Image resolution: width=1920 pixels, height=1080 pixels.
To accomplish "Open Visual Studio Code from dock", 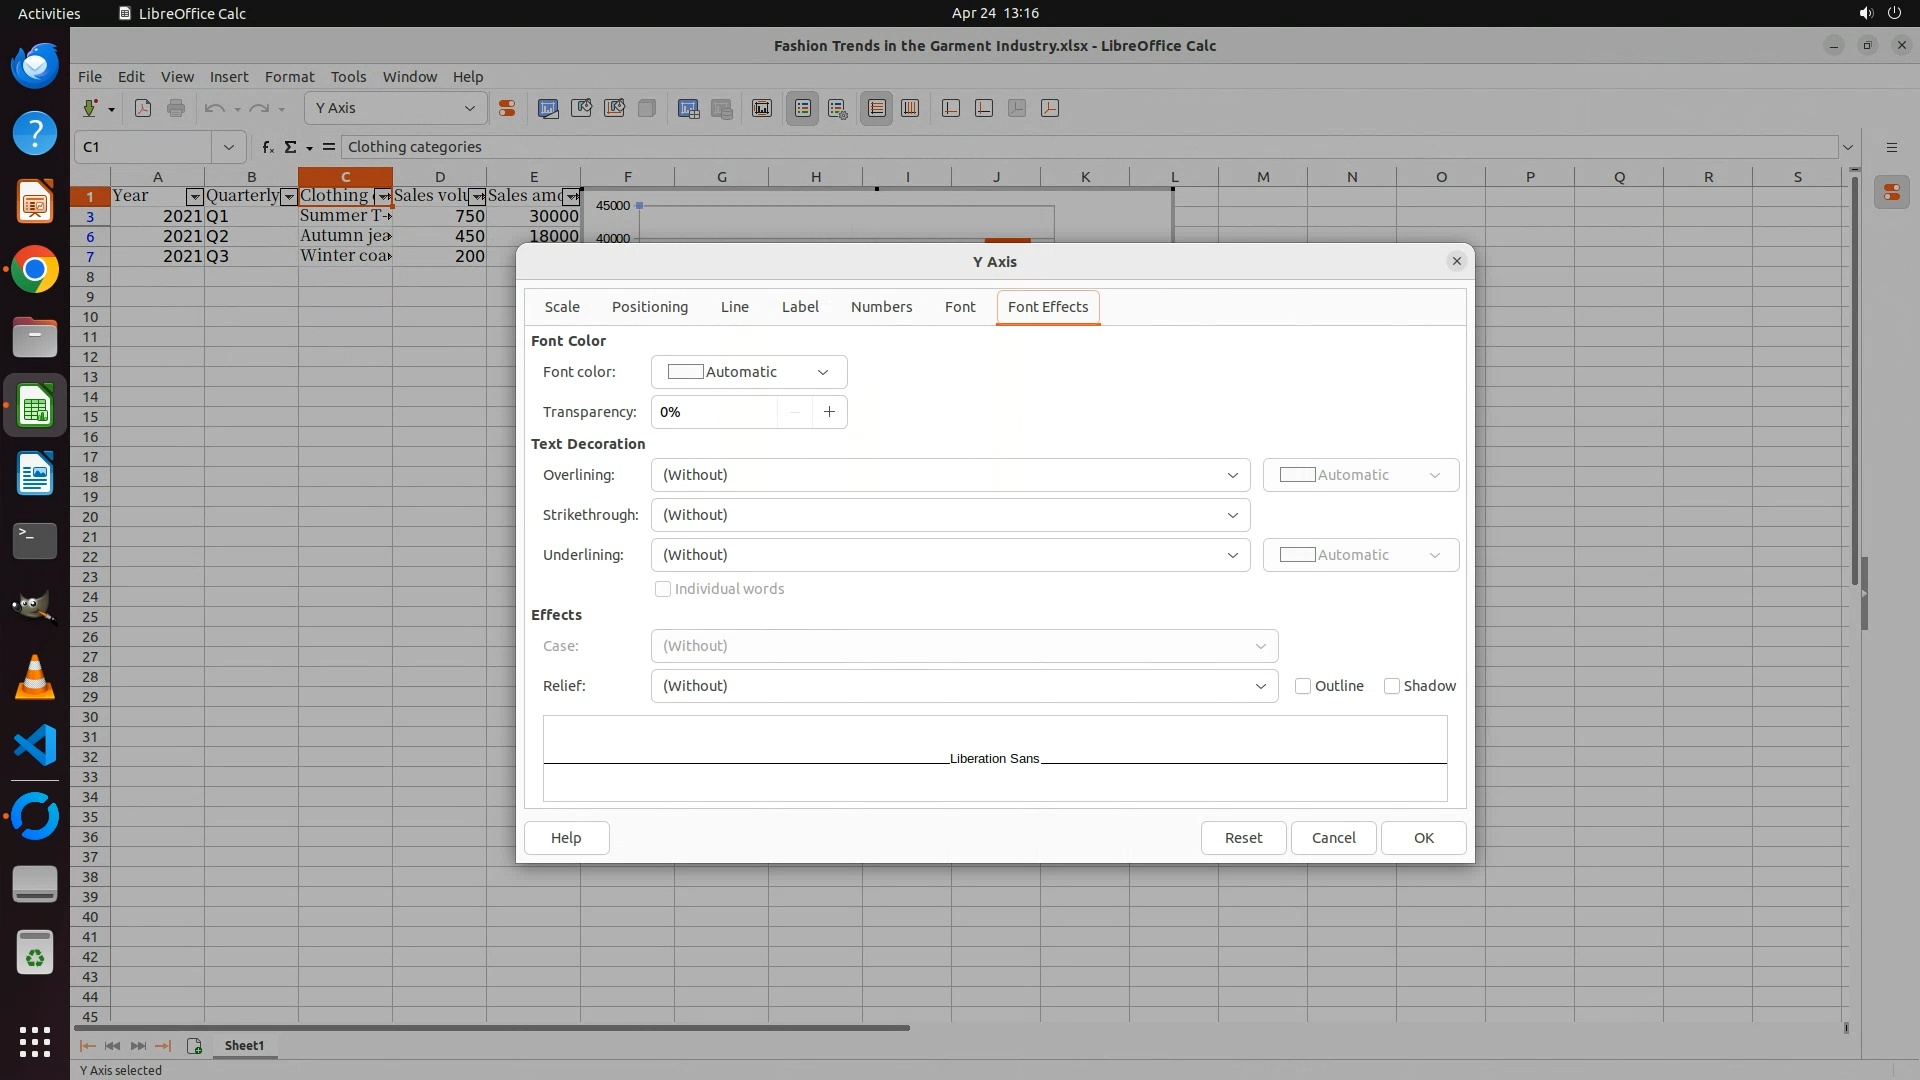I will (35, 745).
